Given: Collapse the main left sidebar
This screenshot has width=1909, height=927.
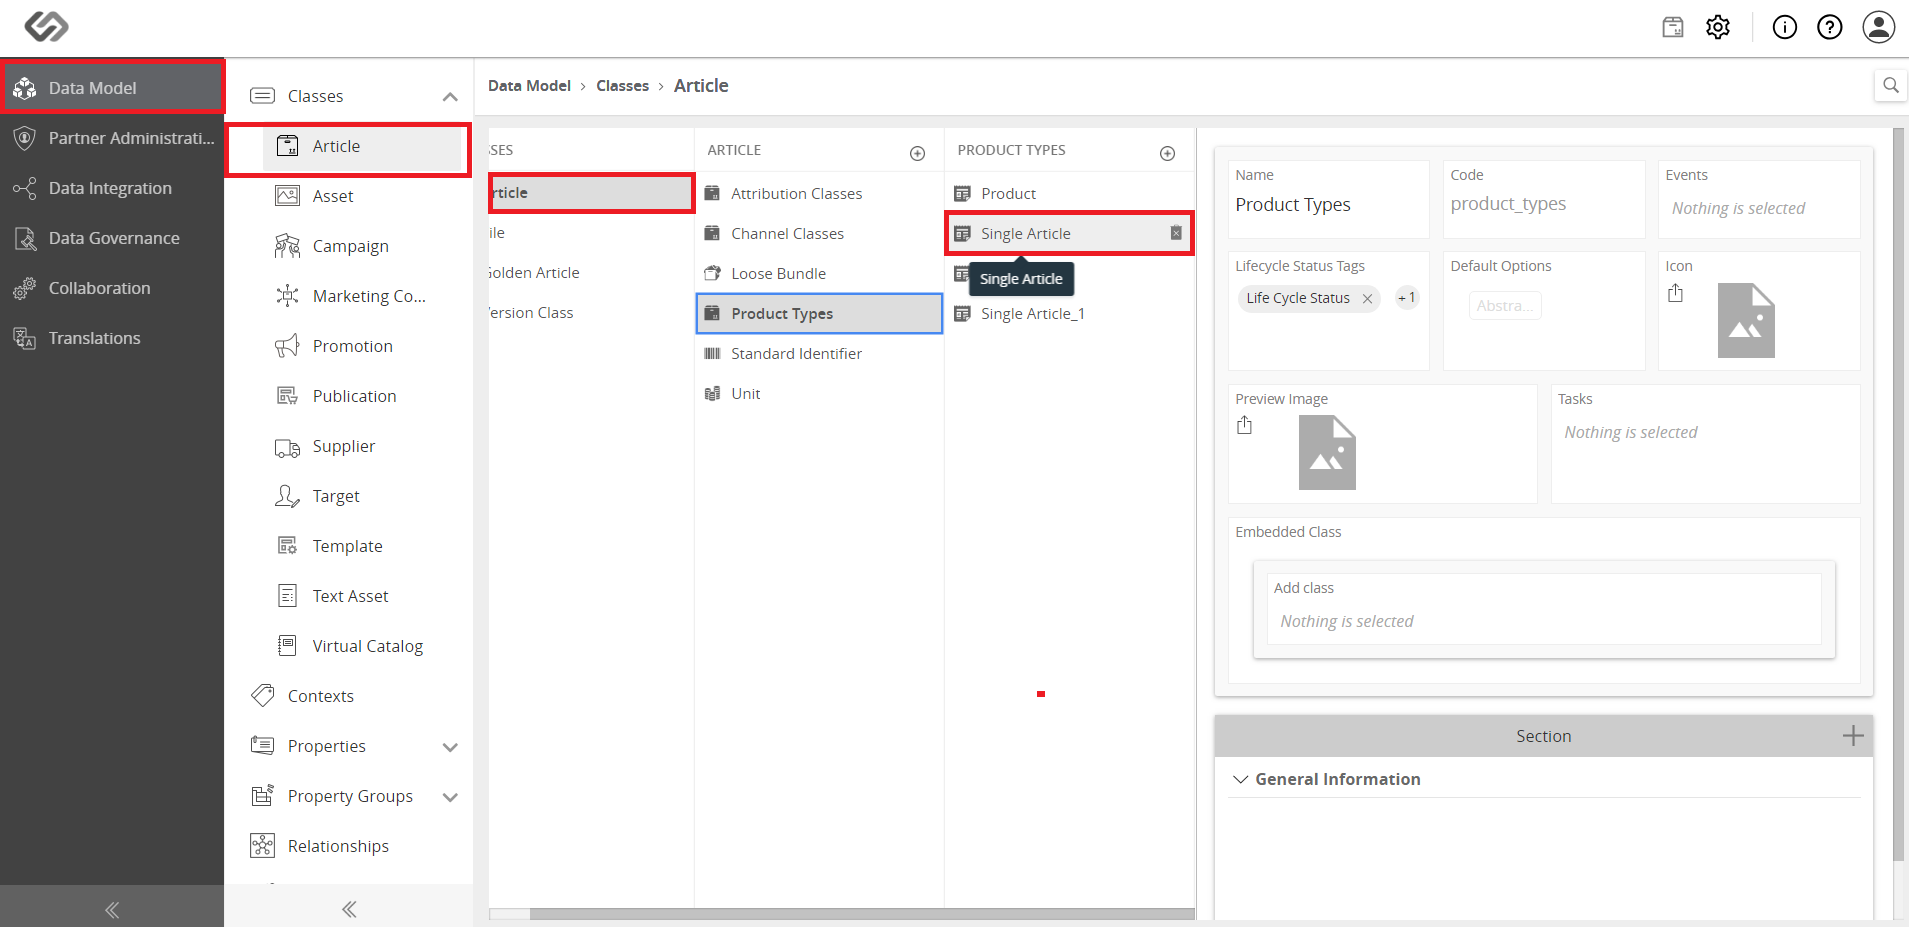Looking at the screenshot, I should coord(112,909).
